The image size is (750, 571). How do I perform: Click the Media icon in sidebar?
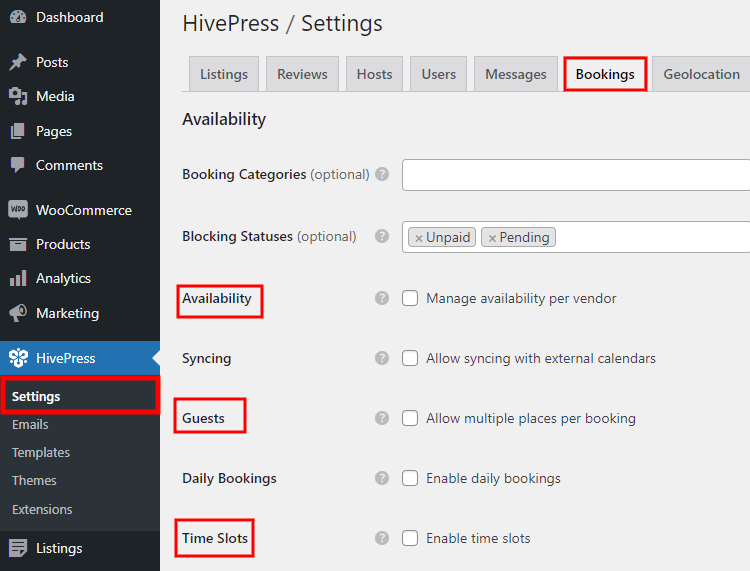tap(18, 96)
